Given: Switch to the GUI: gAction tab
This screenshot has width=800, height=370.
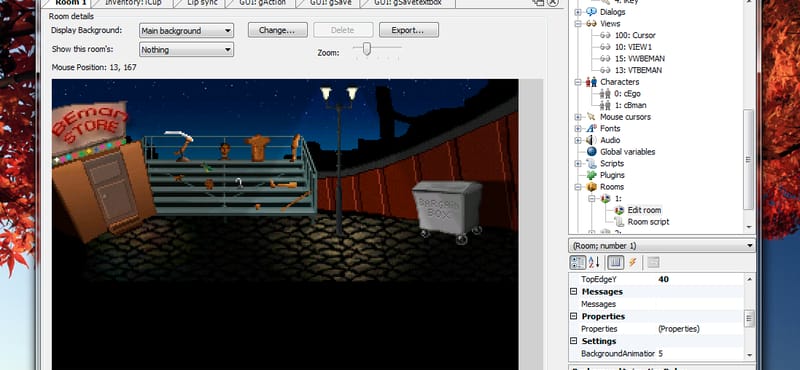Looking at the screenshot, I should [262, 3].
